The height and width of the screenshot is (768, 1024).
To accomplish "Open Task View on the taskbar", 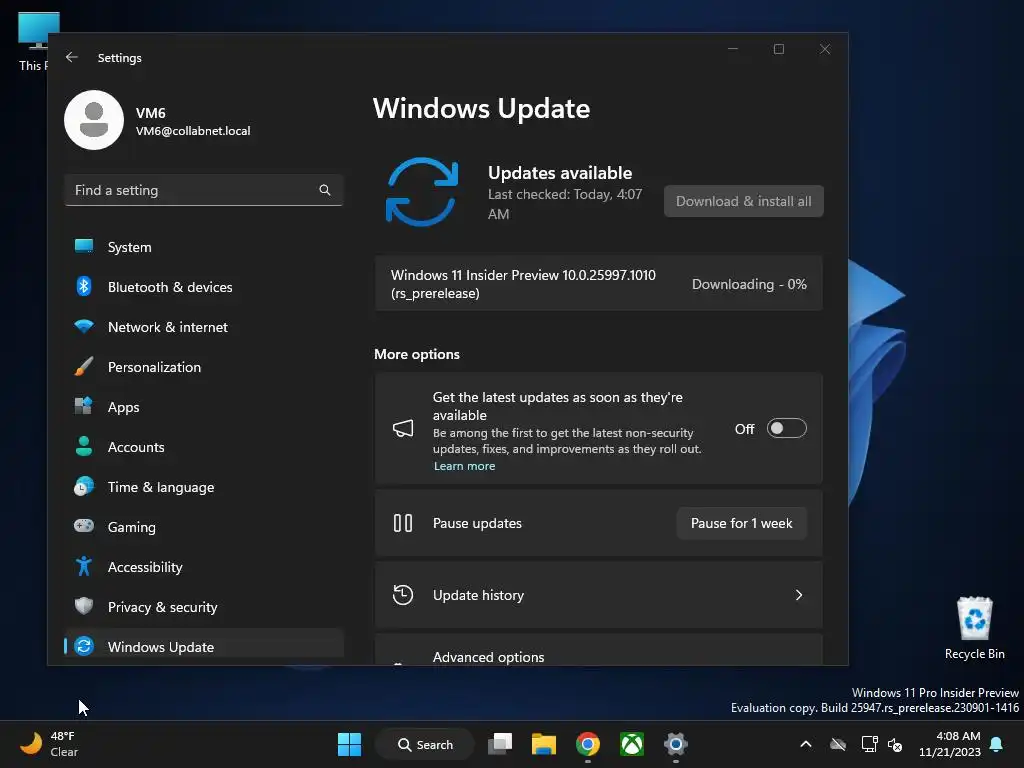I will point(500,744).
